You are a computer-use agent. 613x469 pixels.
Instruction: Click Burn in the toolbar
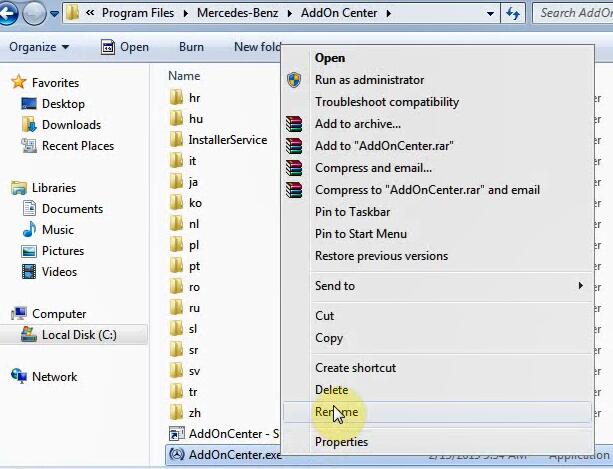pyautogui.click(x=191, y=47)
